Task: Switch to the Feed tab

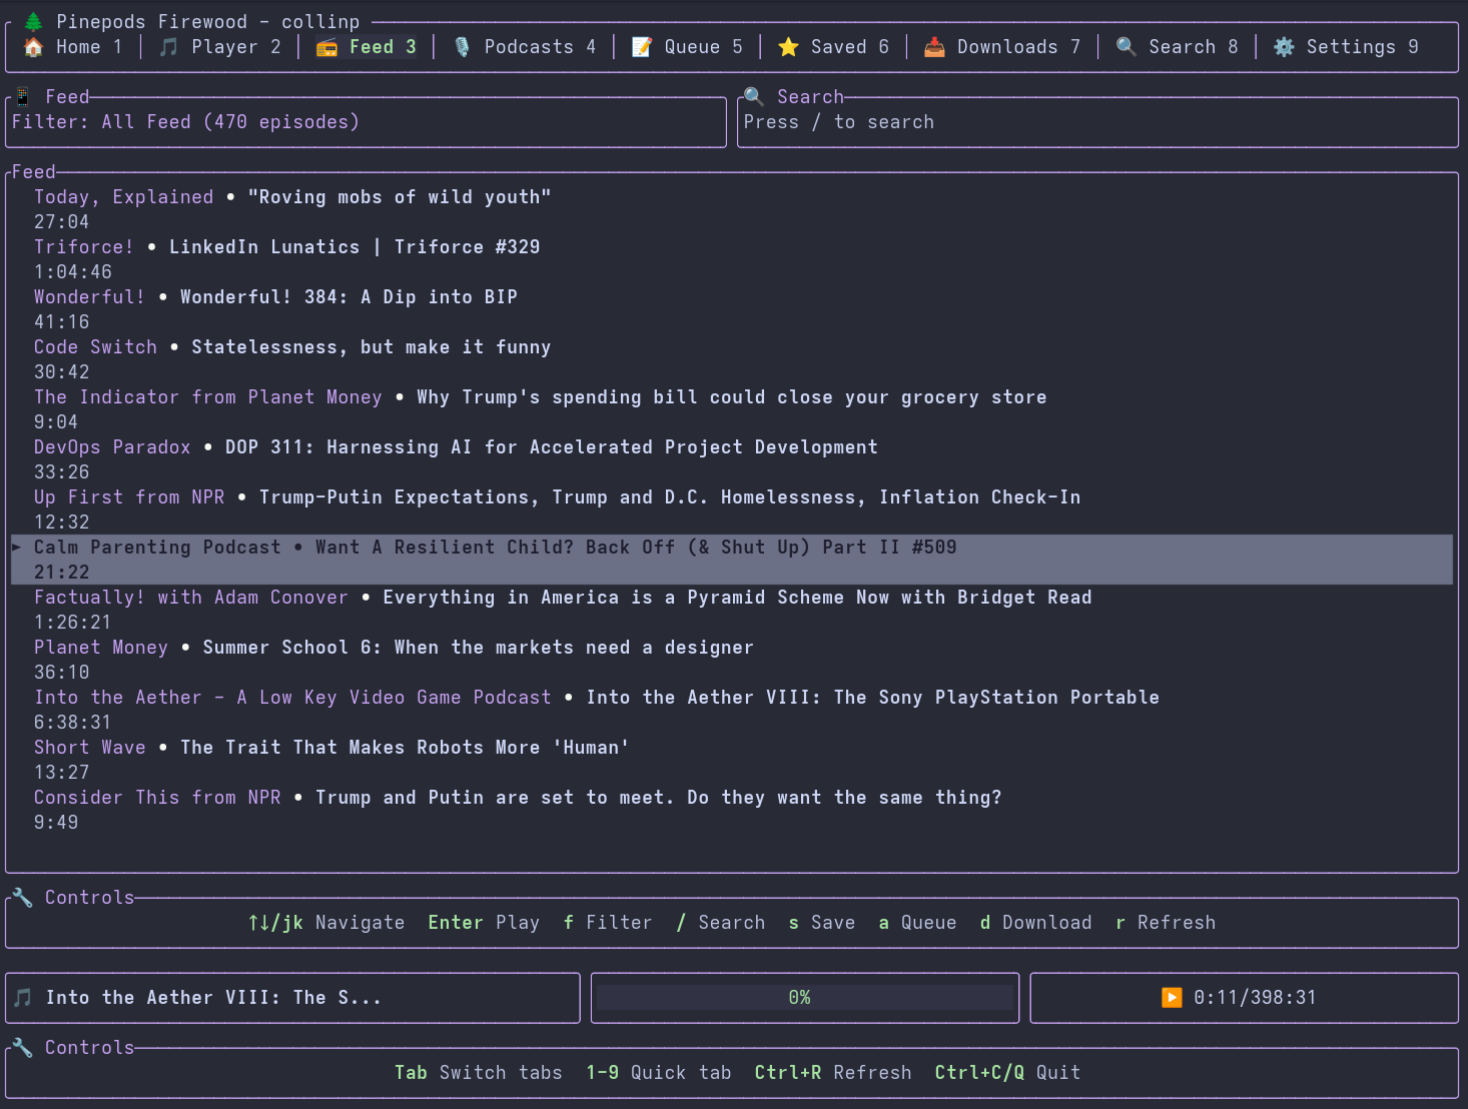Action: coord(371,47)
